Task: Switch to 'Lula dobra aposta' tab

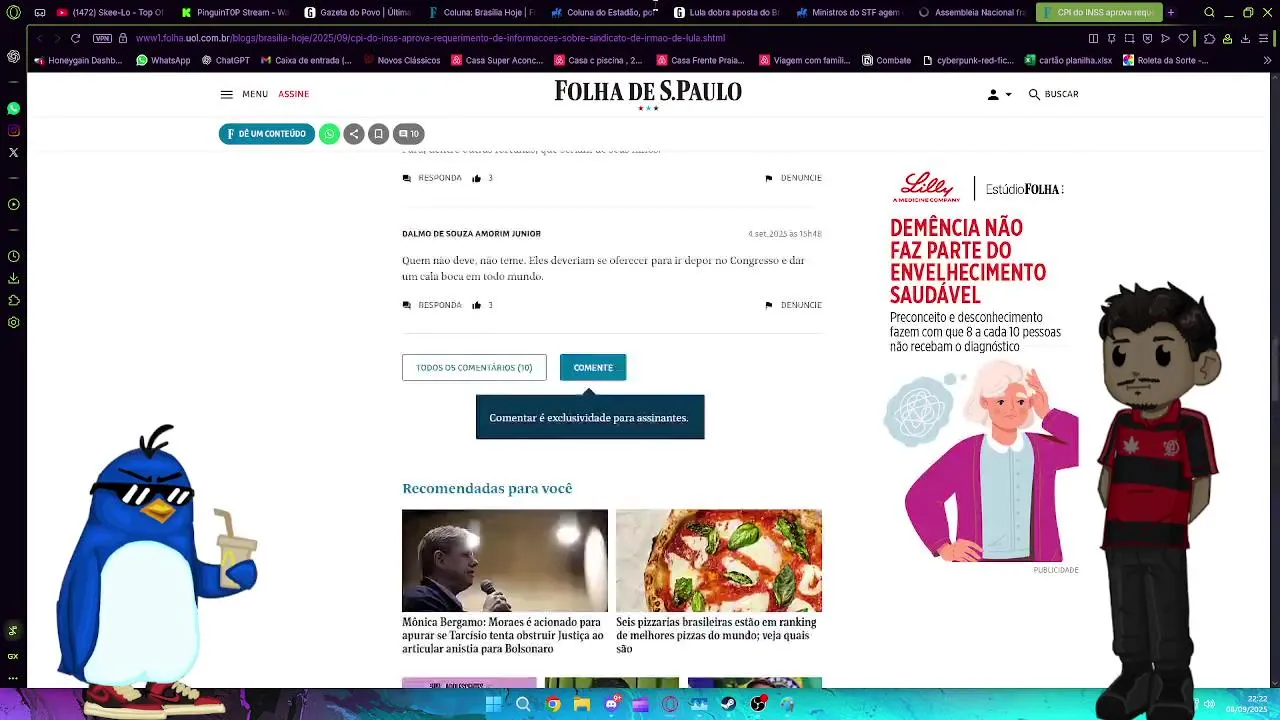Action: (x=728, y=13)
